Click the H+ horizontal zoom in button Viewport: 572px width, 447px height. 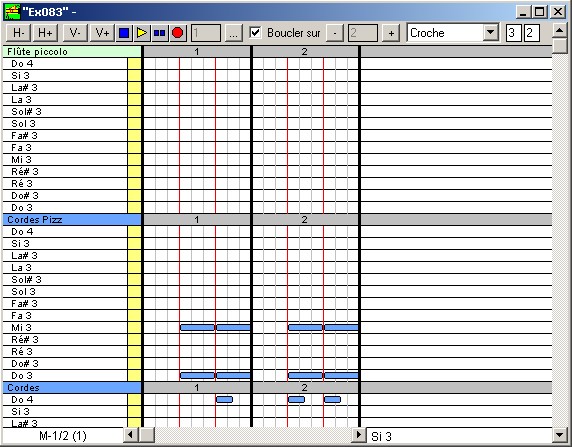coord(45,33)
